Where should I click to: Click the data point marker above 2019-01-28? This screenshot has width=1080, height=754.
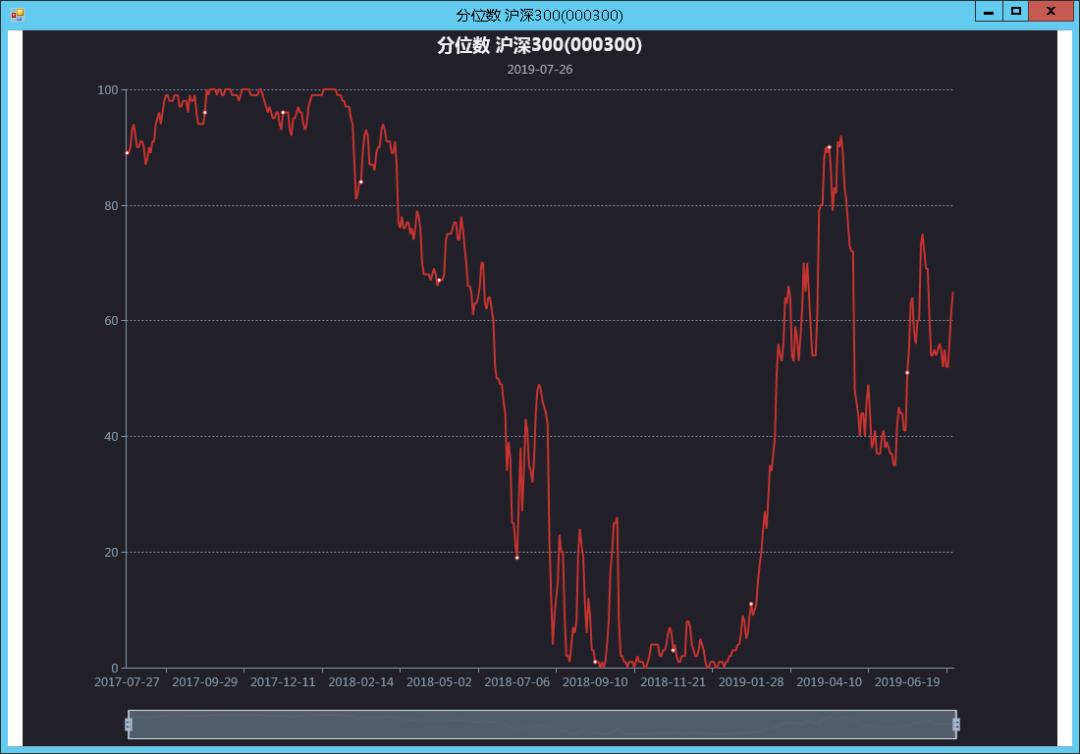click(x=751, y=604)
